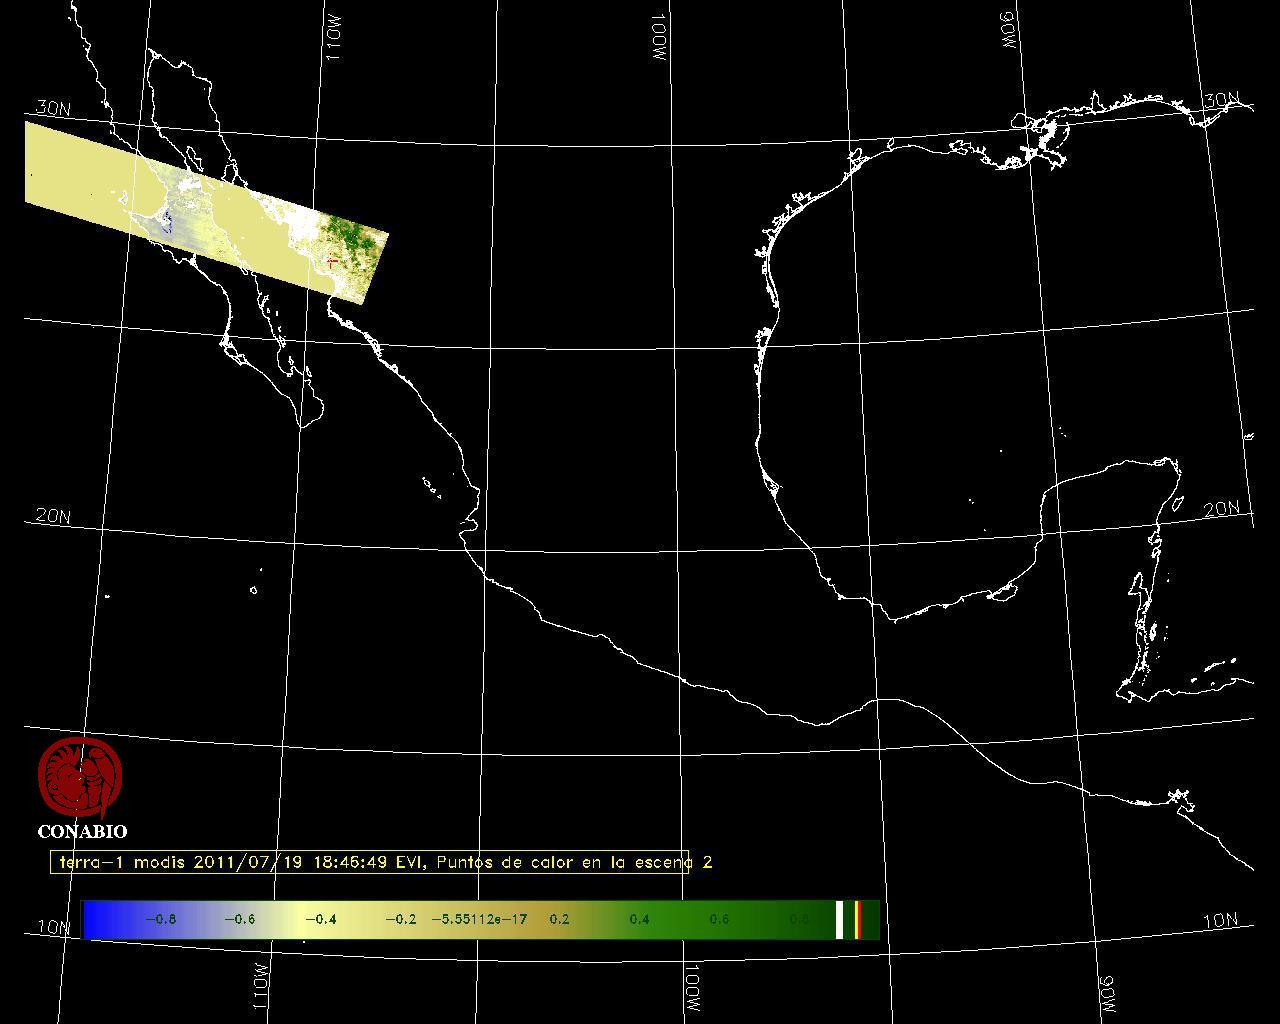Click the southern tip of Baja California
1280x1024 pixels.
304,423
